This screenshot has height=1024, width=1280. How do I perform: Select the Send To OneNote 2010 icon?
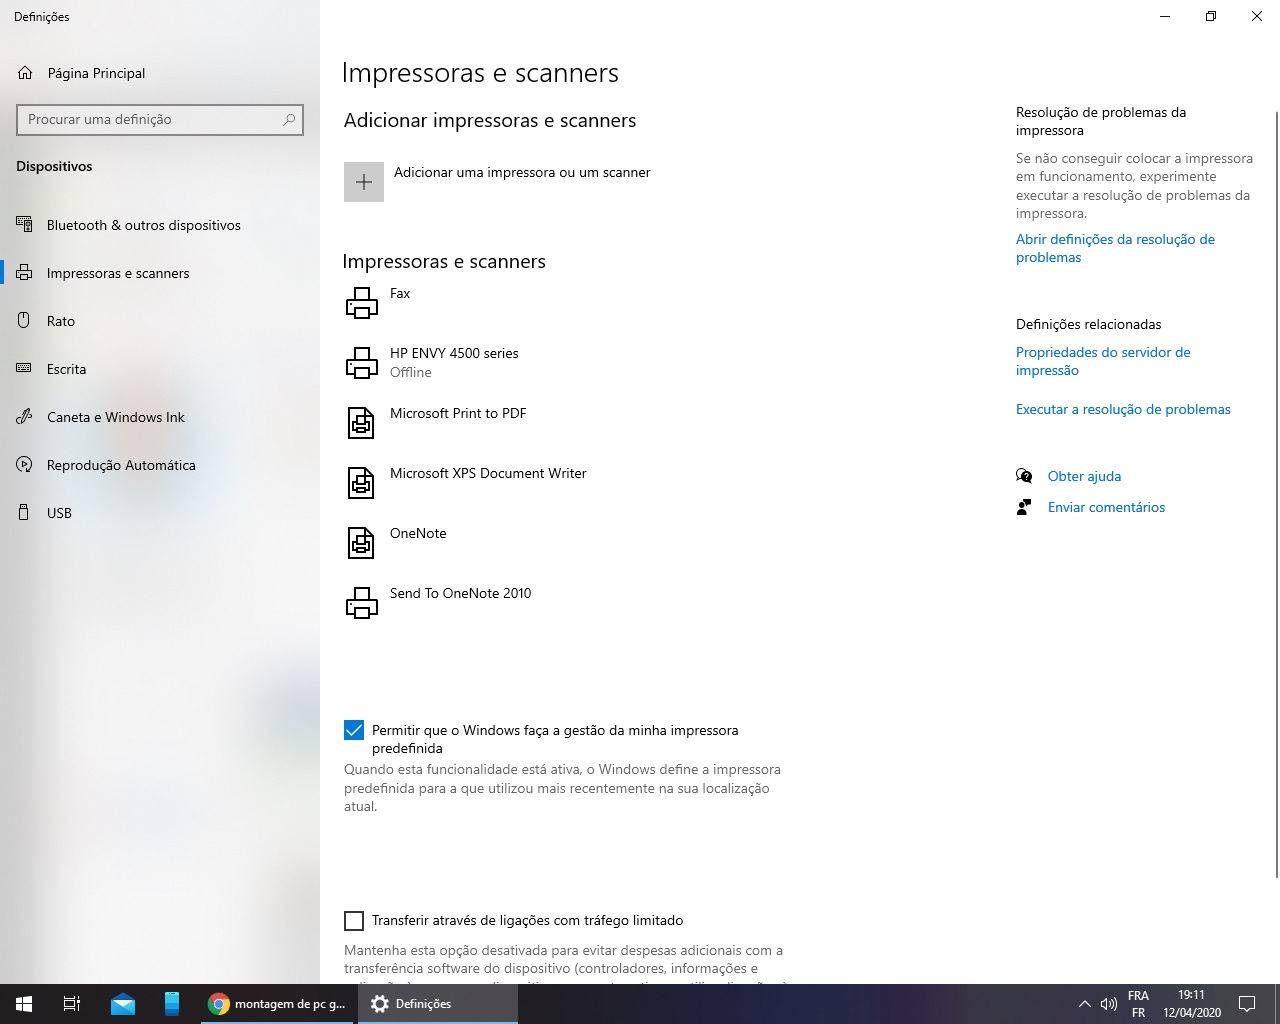pos(362,602)
